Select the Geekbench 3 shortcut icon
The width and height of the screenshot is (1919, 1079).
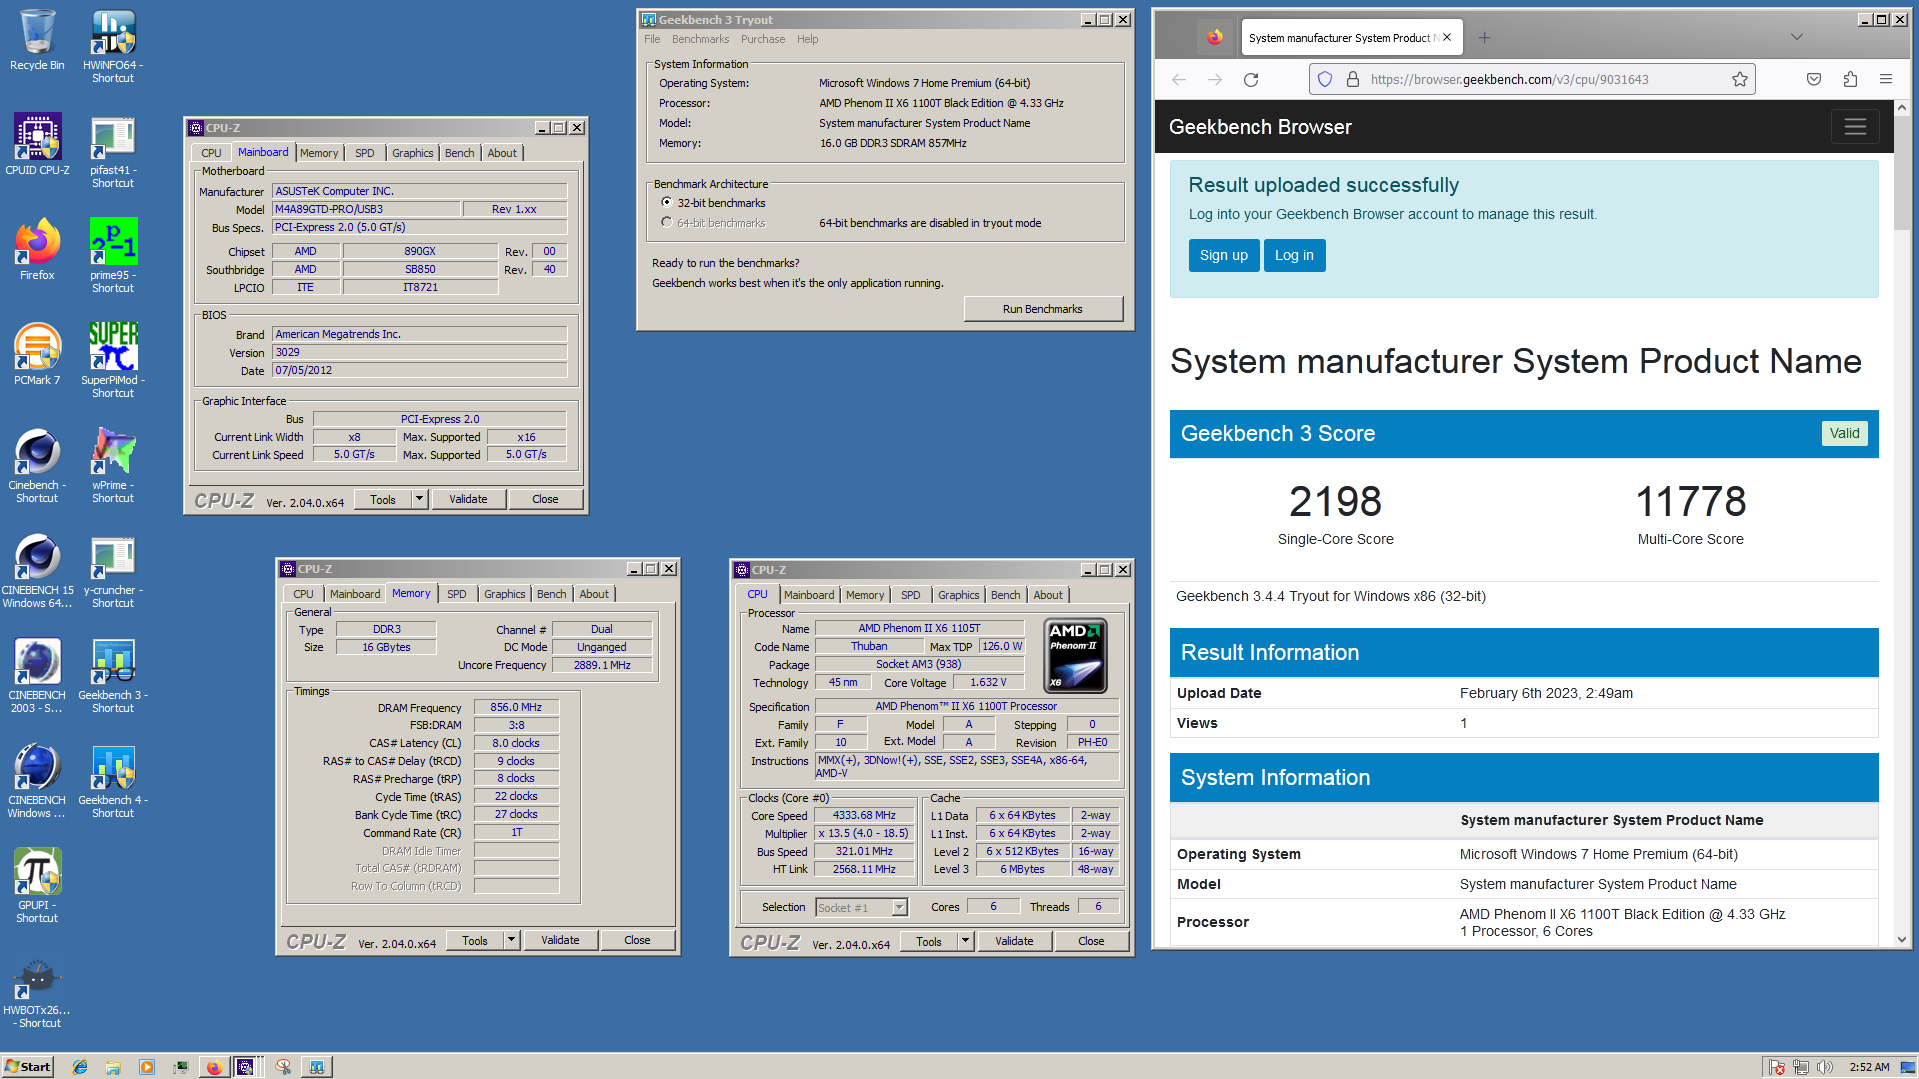click(x=113, y=677)
